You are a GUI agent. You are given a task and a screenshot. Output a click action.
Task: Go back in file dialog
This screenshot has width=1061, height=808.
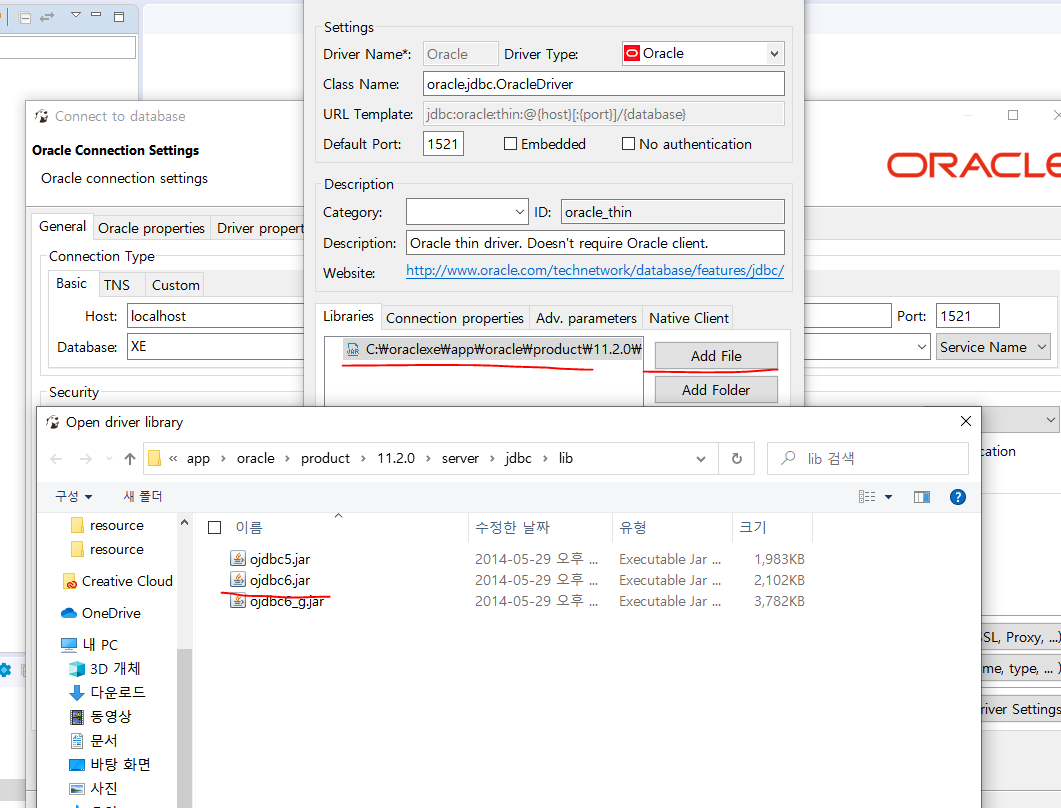coord(56,459)
